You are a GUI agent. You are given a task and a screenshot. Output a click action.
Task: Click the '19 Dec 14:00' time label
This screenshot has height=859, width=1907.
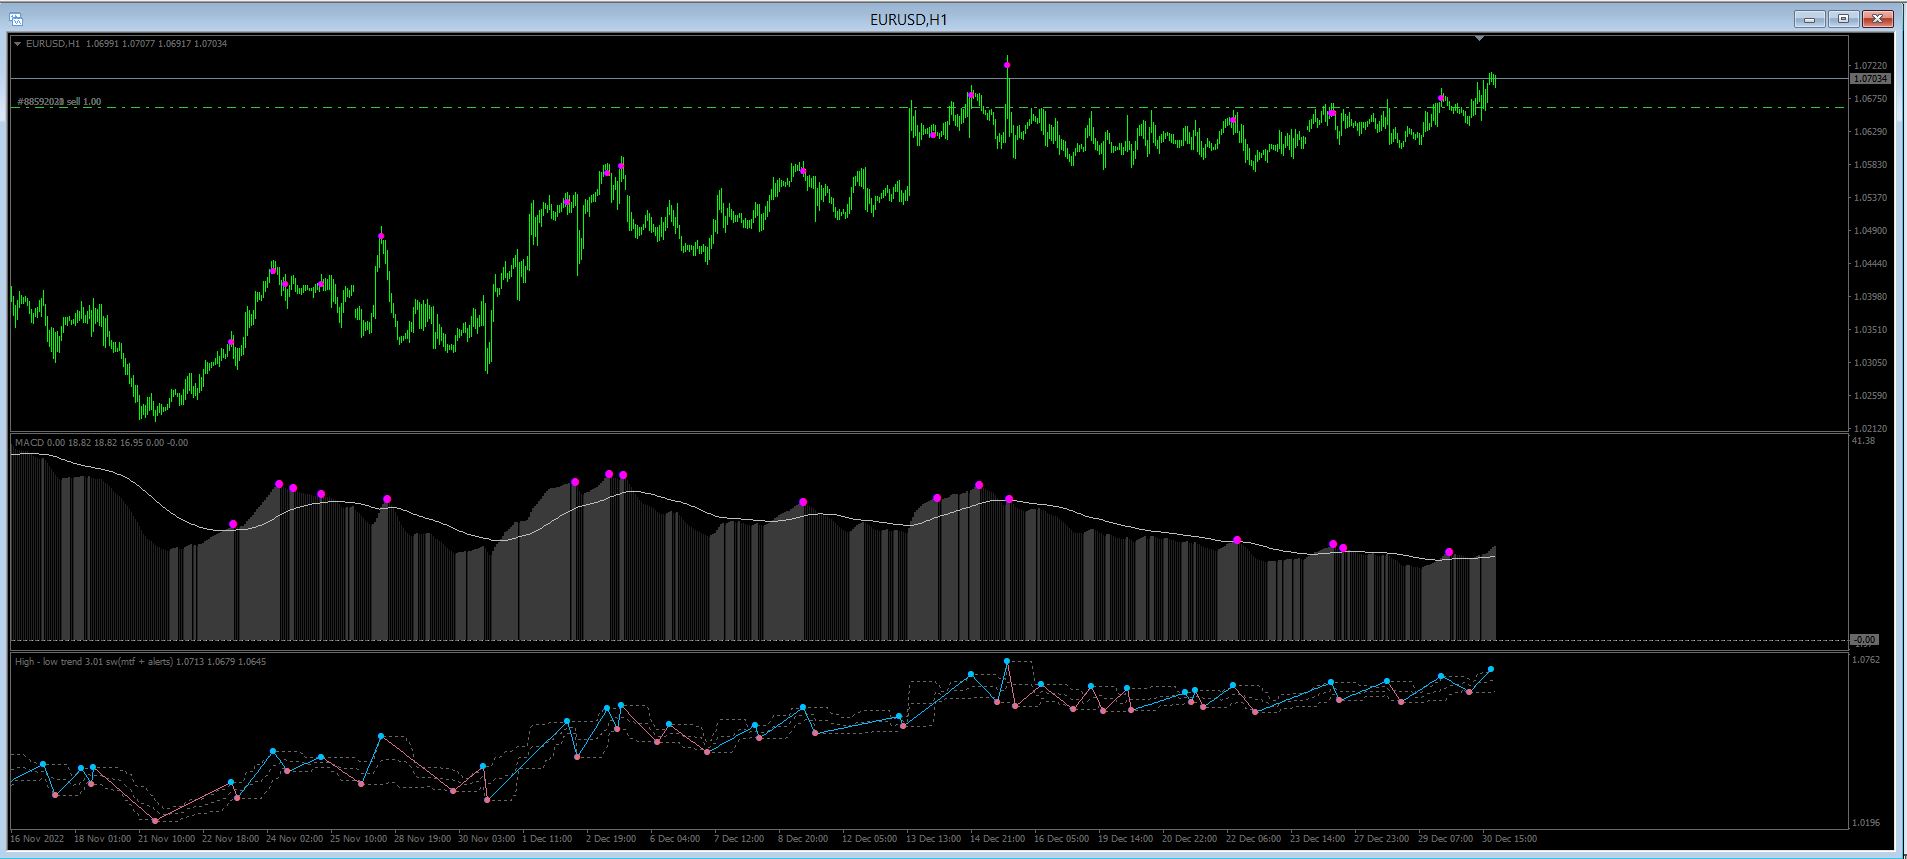(x=1127, y=839)
